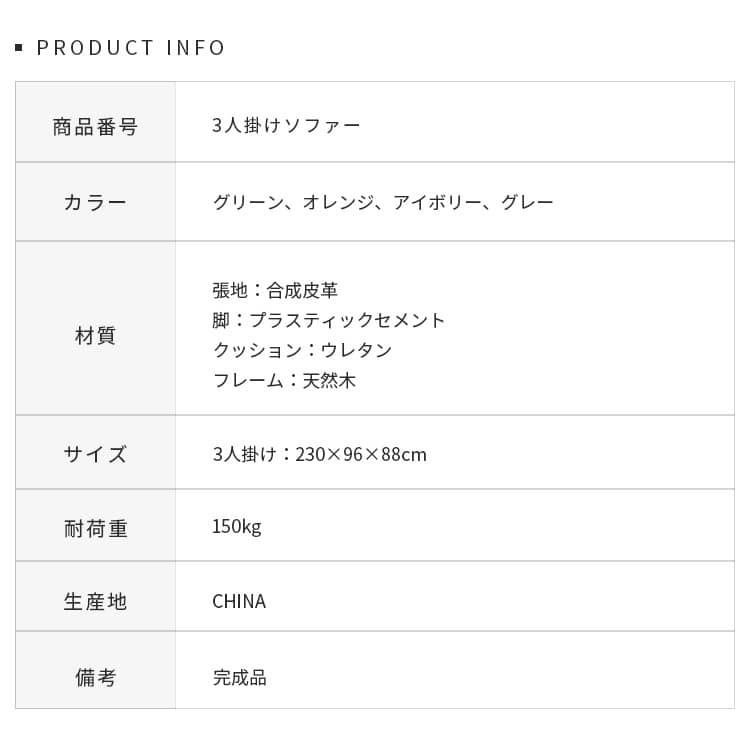The height and width of the screenshot is (750, 750).
Task: Select the 備考 label cell
Action: (95, 678)
